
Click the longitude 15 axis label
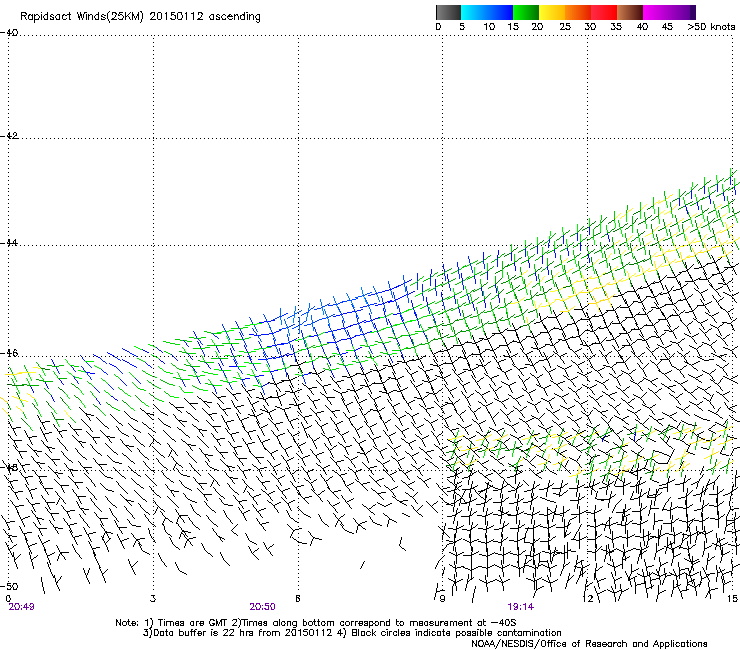tap(732, 599)
